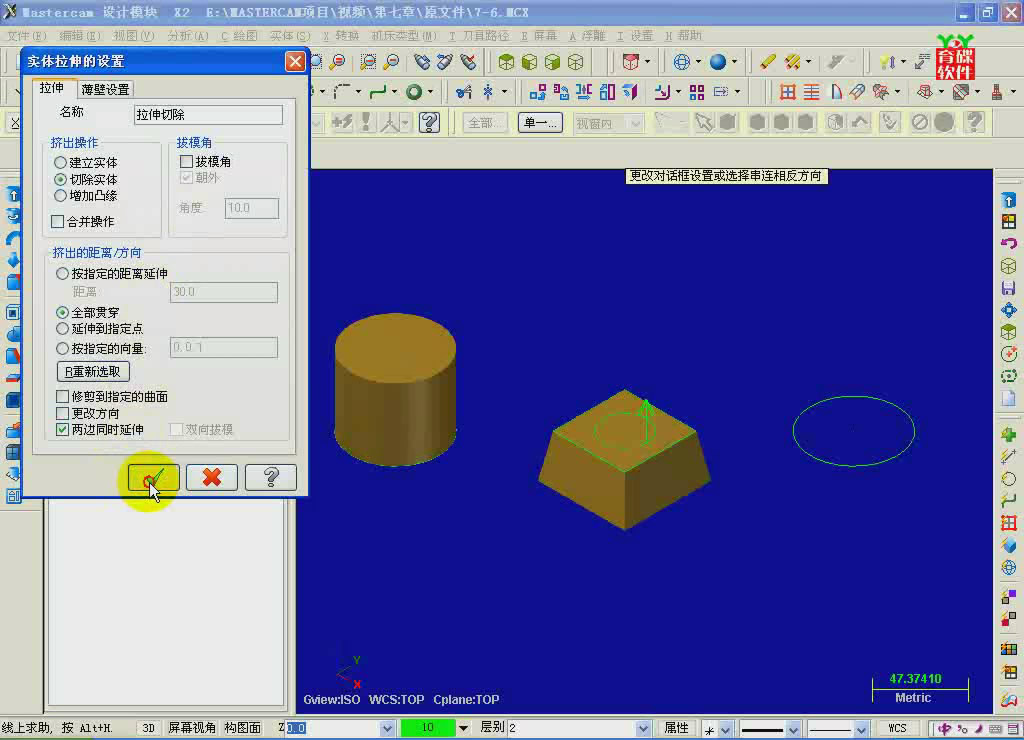
Task: Confirm the extrude settings with the green checkmark
Action: [x=153, y=477]
